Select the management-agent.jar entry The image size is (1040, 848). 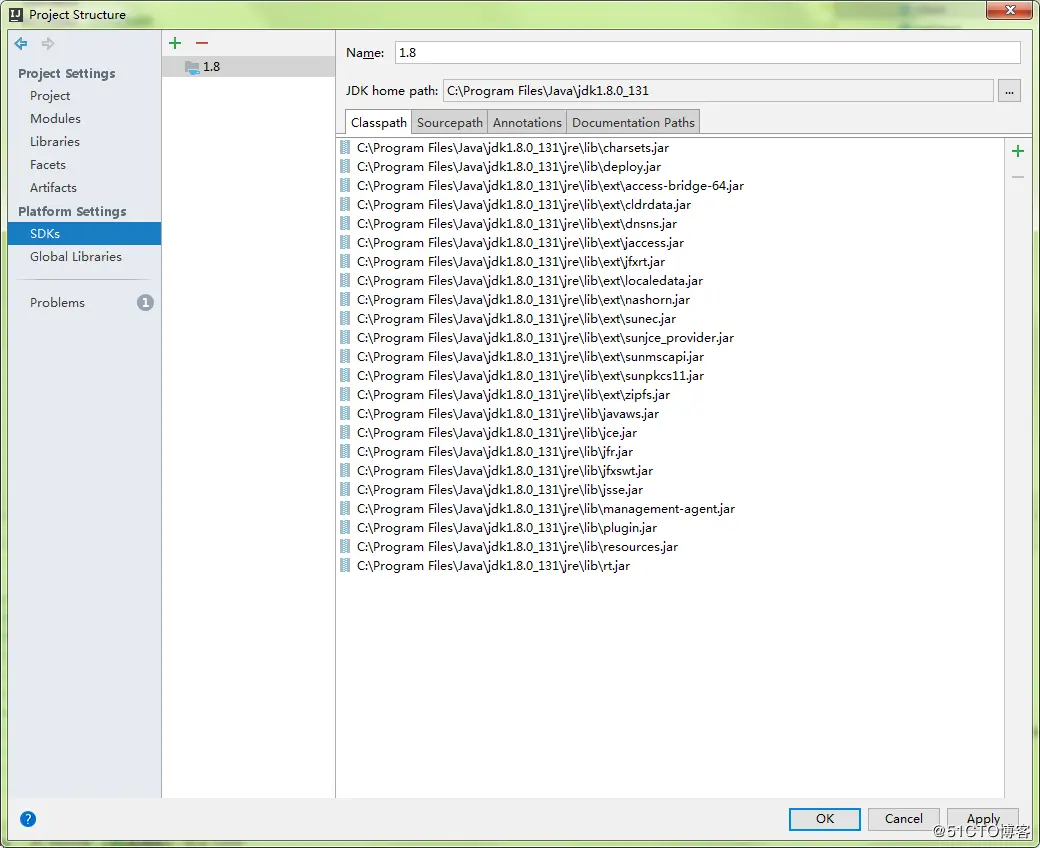[670, 509]
